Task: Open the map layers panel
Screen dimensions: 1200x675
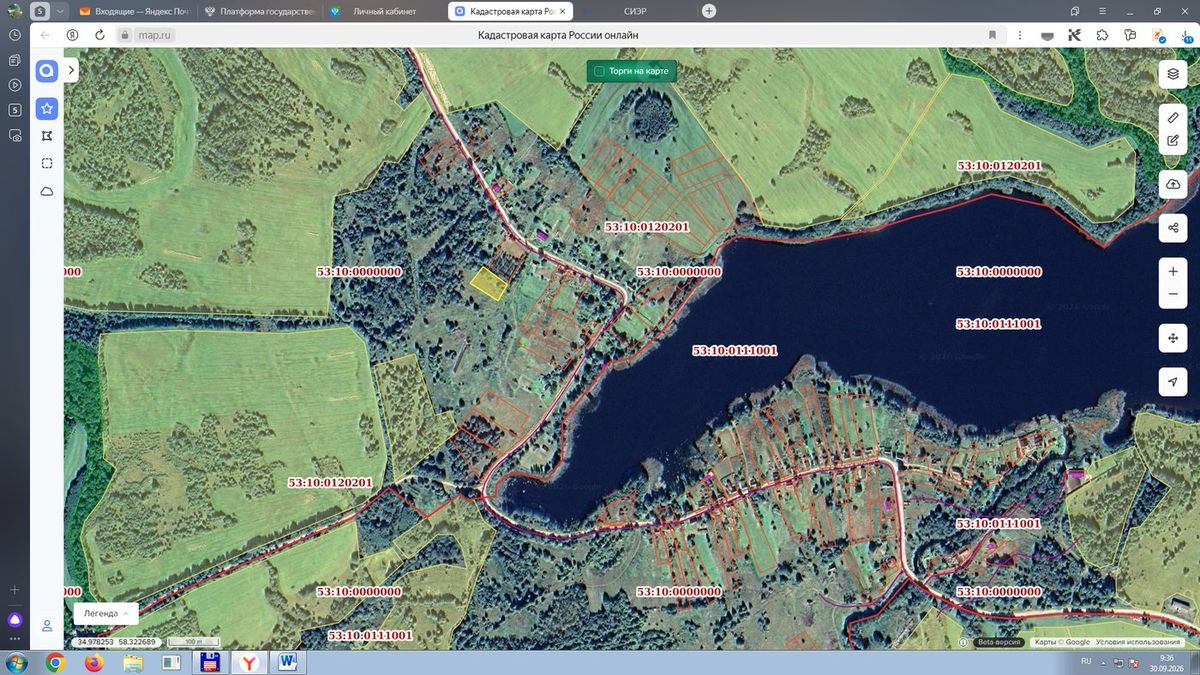Action: point(1173,73)
